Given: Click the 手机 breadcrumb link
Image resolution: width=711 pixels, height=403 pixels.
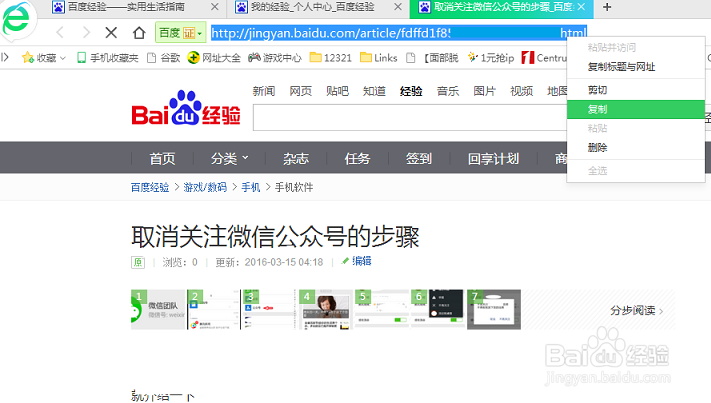Looking at the screenshot, I should [250, 187].
